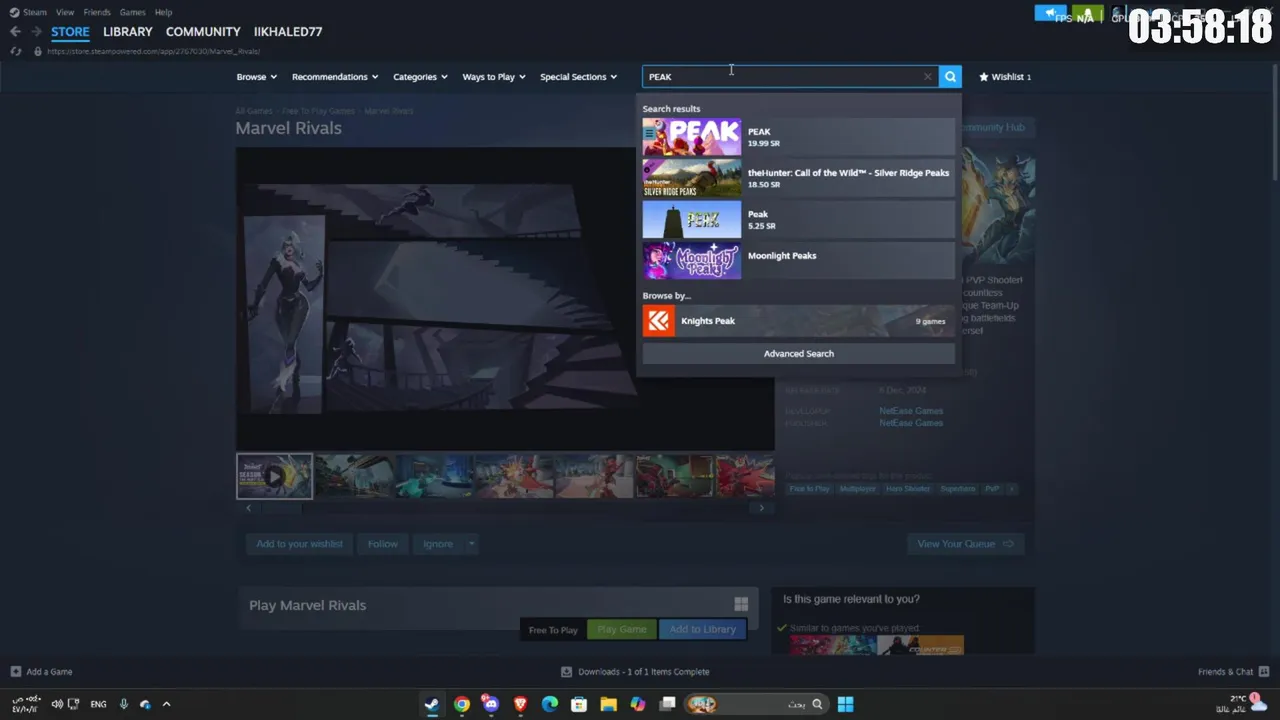Select the Moonlight Peaks search result

tap(798, 260)
